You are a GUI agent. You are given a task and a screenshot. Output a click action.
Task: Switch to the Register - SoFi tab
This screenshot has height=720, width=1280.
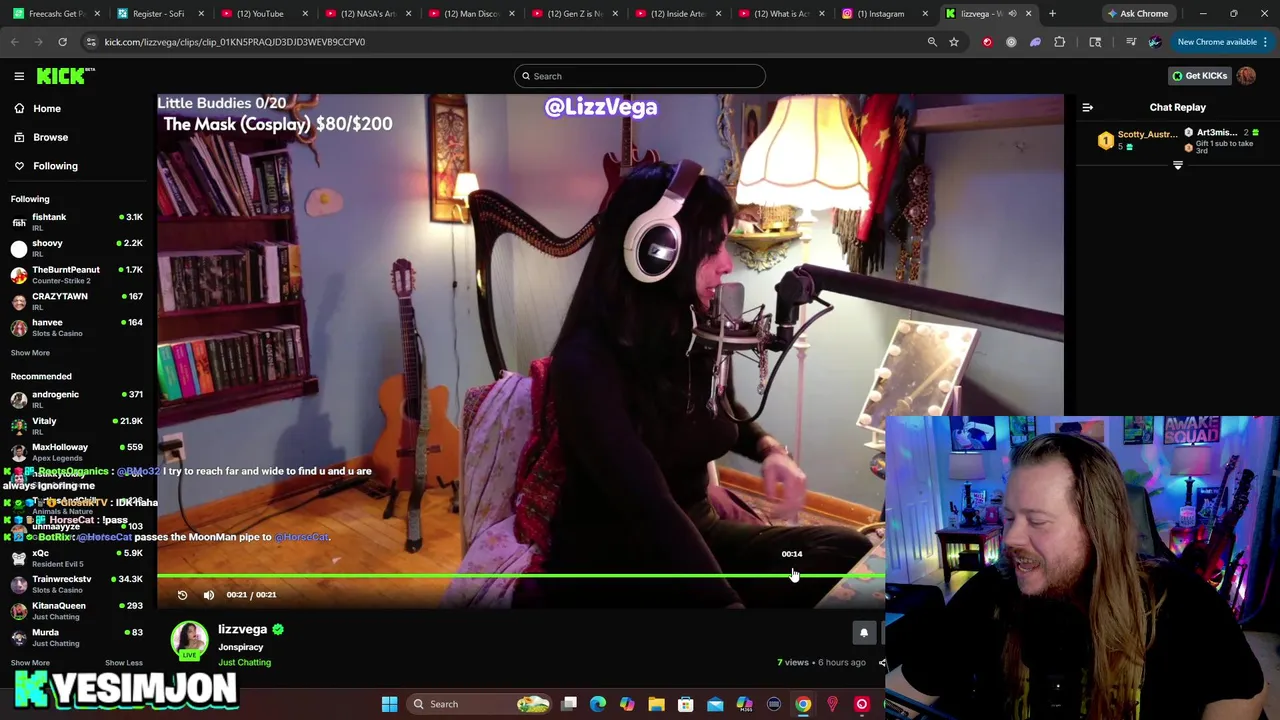160,14
